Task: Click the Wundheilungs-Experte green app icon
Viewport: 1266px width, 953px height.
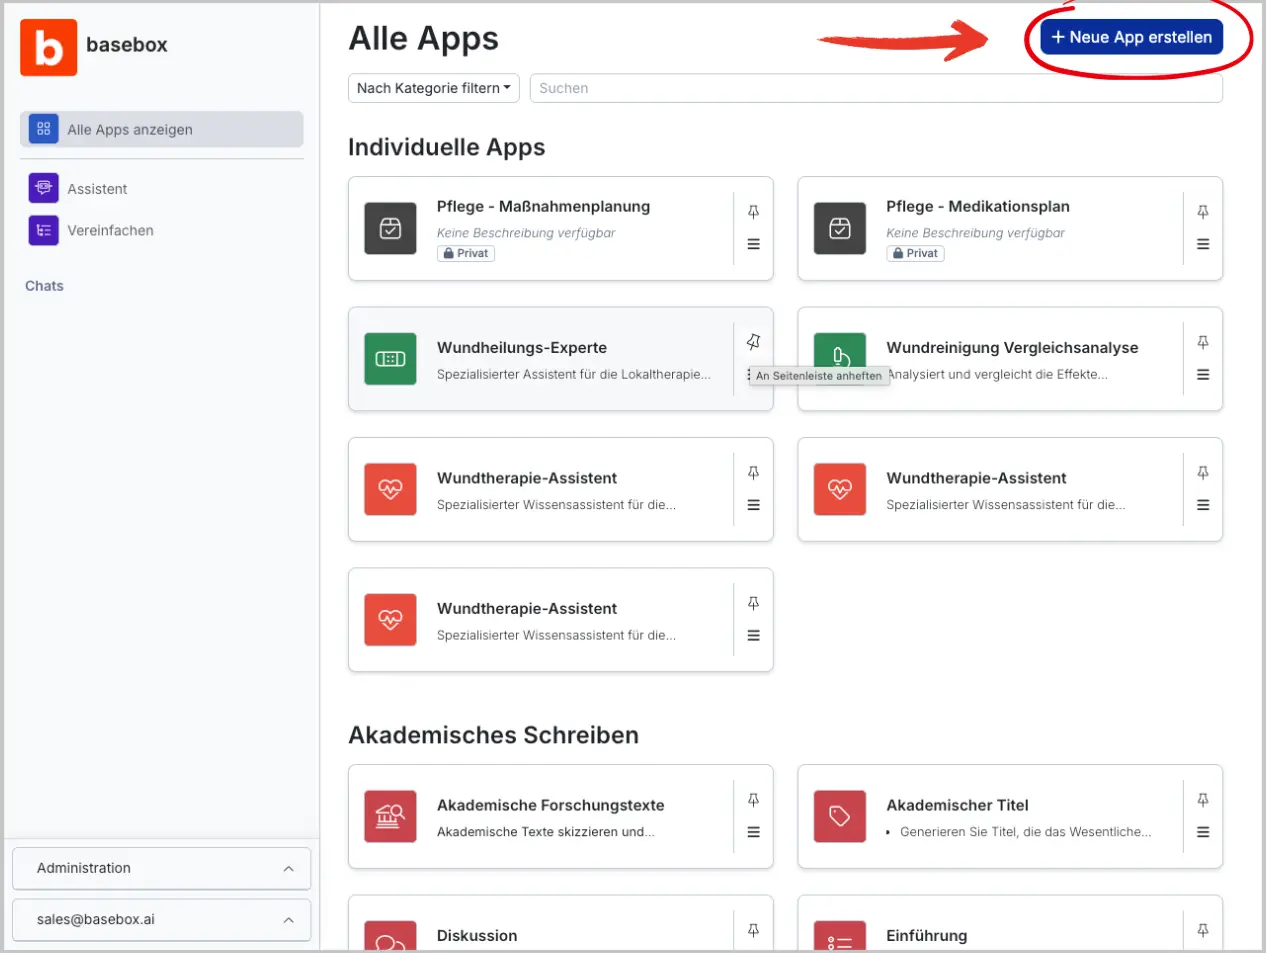Action: point(390,359)
